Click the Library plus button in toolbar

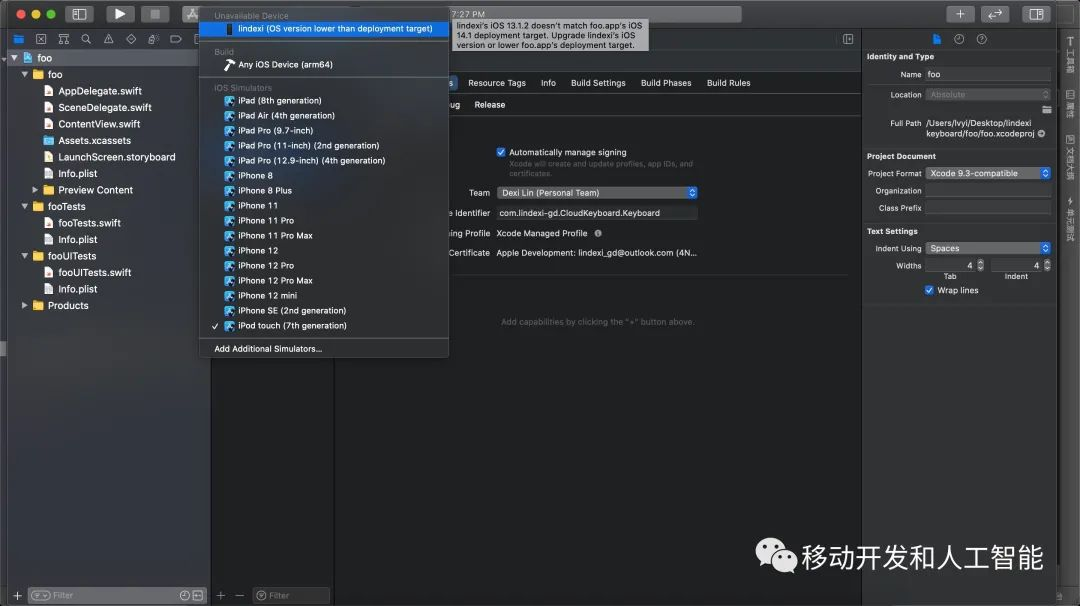pyautogui.click(x=960, y=14)
